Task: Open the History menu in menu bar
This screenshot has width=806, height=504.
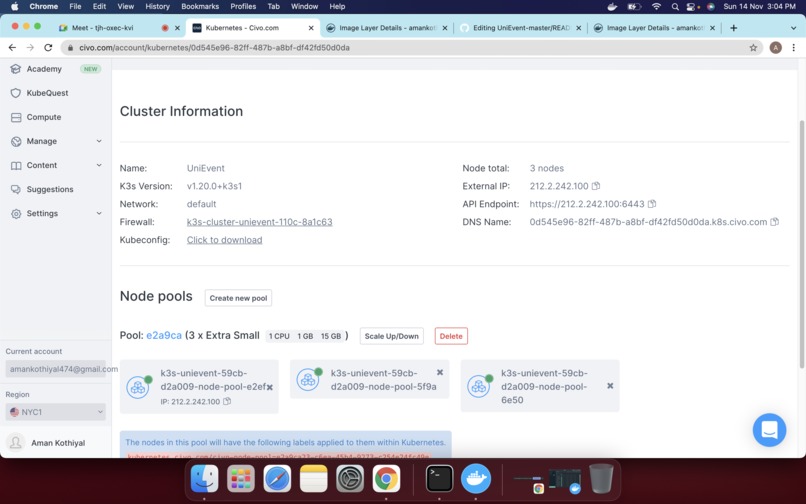Action: 157,6
